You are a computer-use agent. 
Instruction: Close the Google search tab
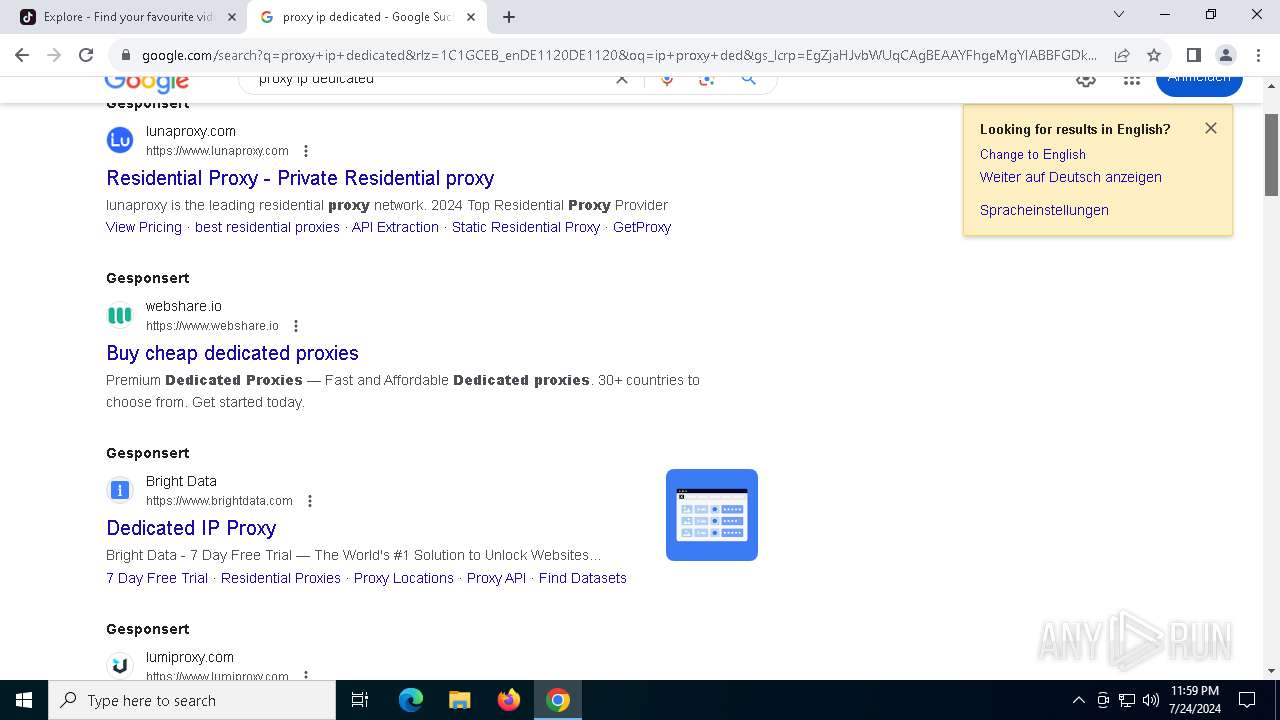tap(470, 17)
